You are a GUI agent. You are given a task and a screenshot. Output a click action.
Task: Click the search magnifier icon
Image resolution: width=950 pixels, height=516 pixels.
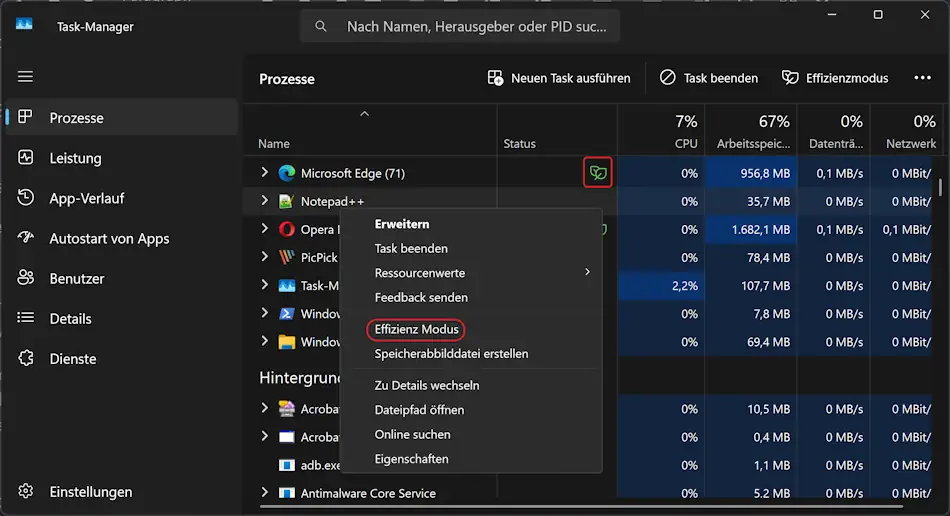click(x=321, y=26)
